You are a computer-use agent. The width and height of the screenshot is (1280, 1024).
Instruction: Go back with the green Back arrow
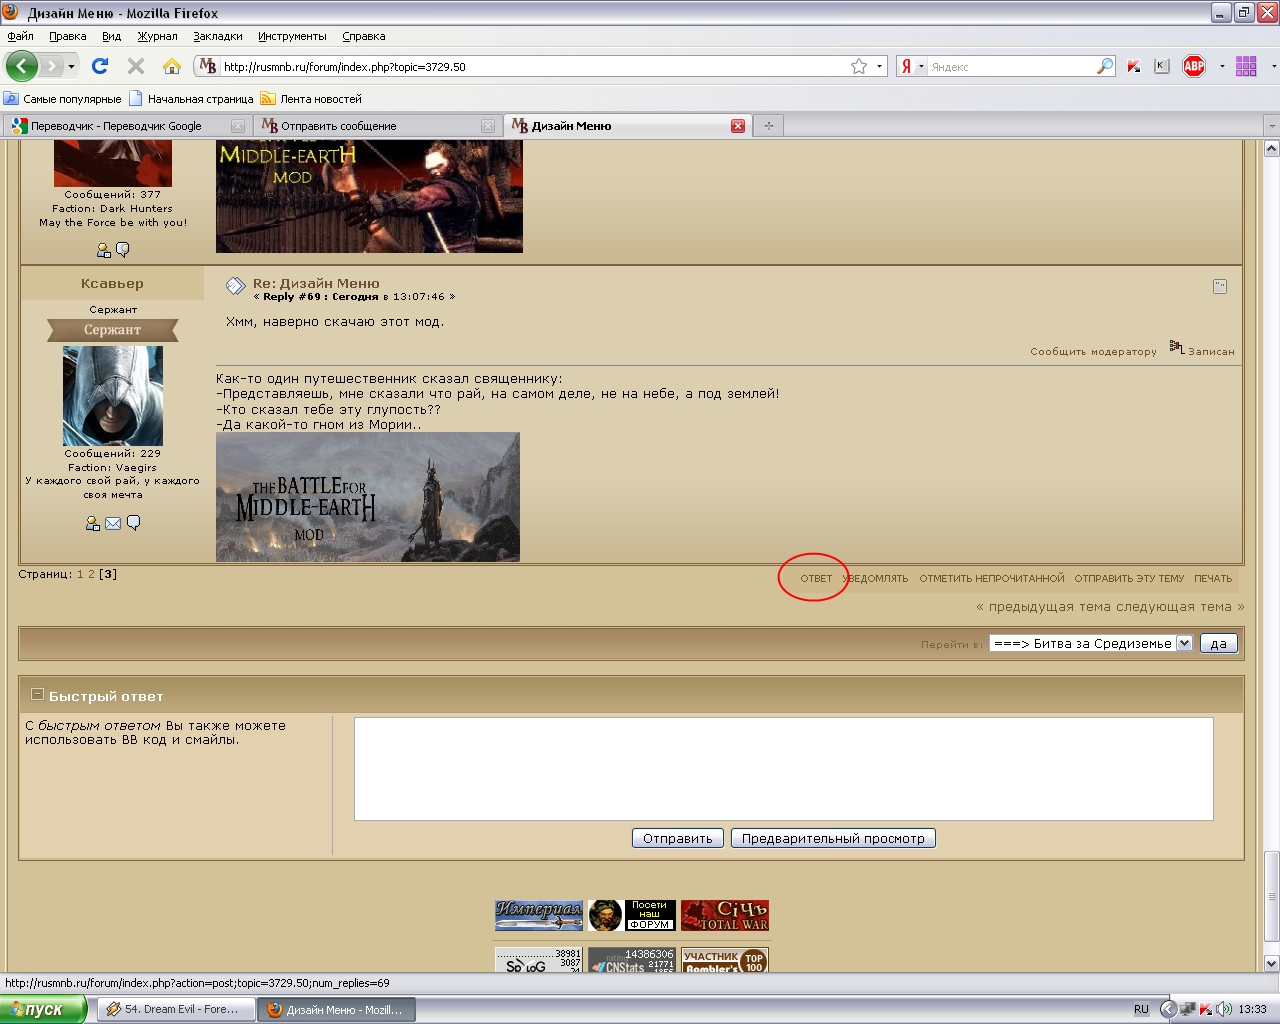pyautogui.click(x=21, y=66)
